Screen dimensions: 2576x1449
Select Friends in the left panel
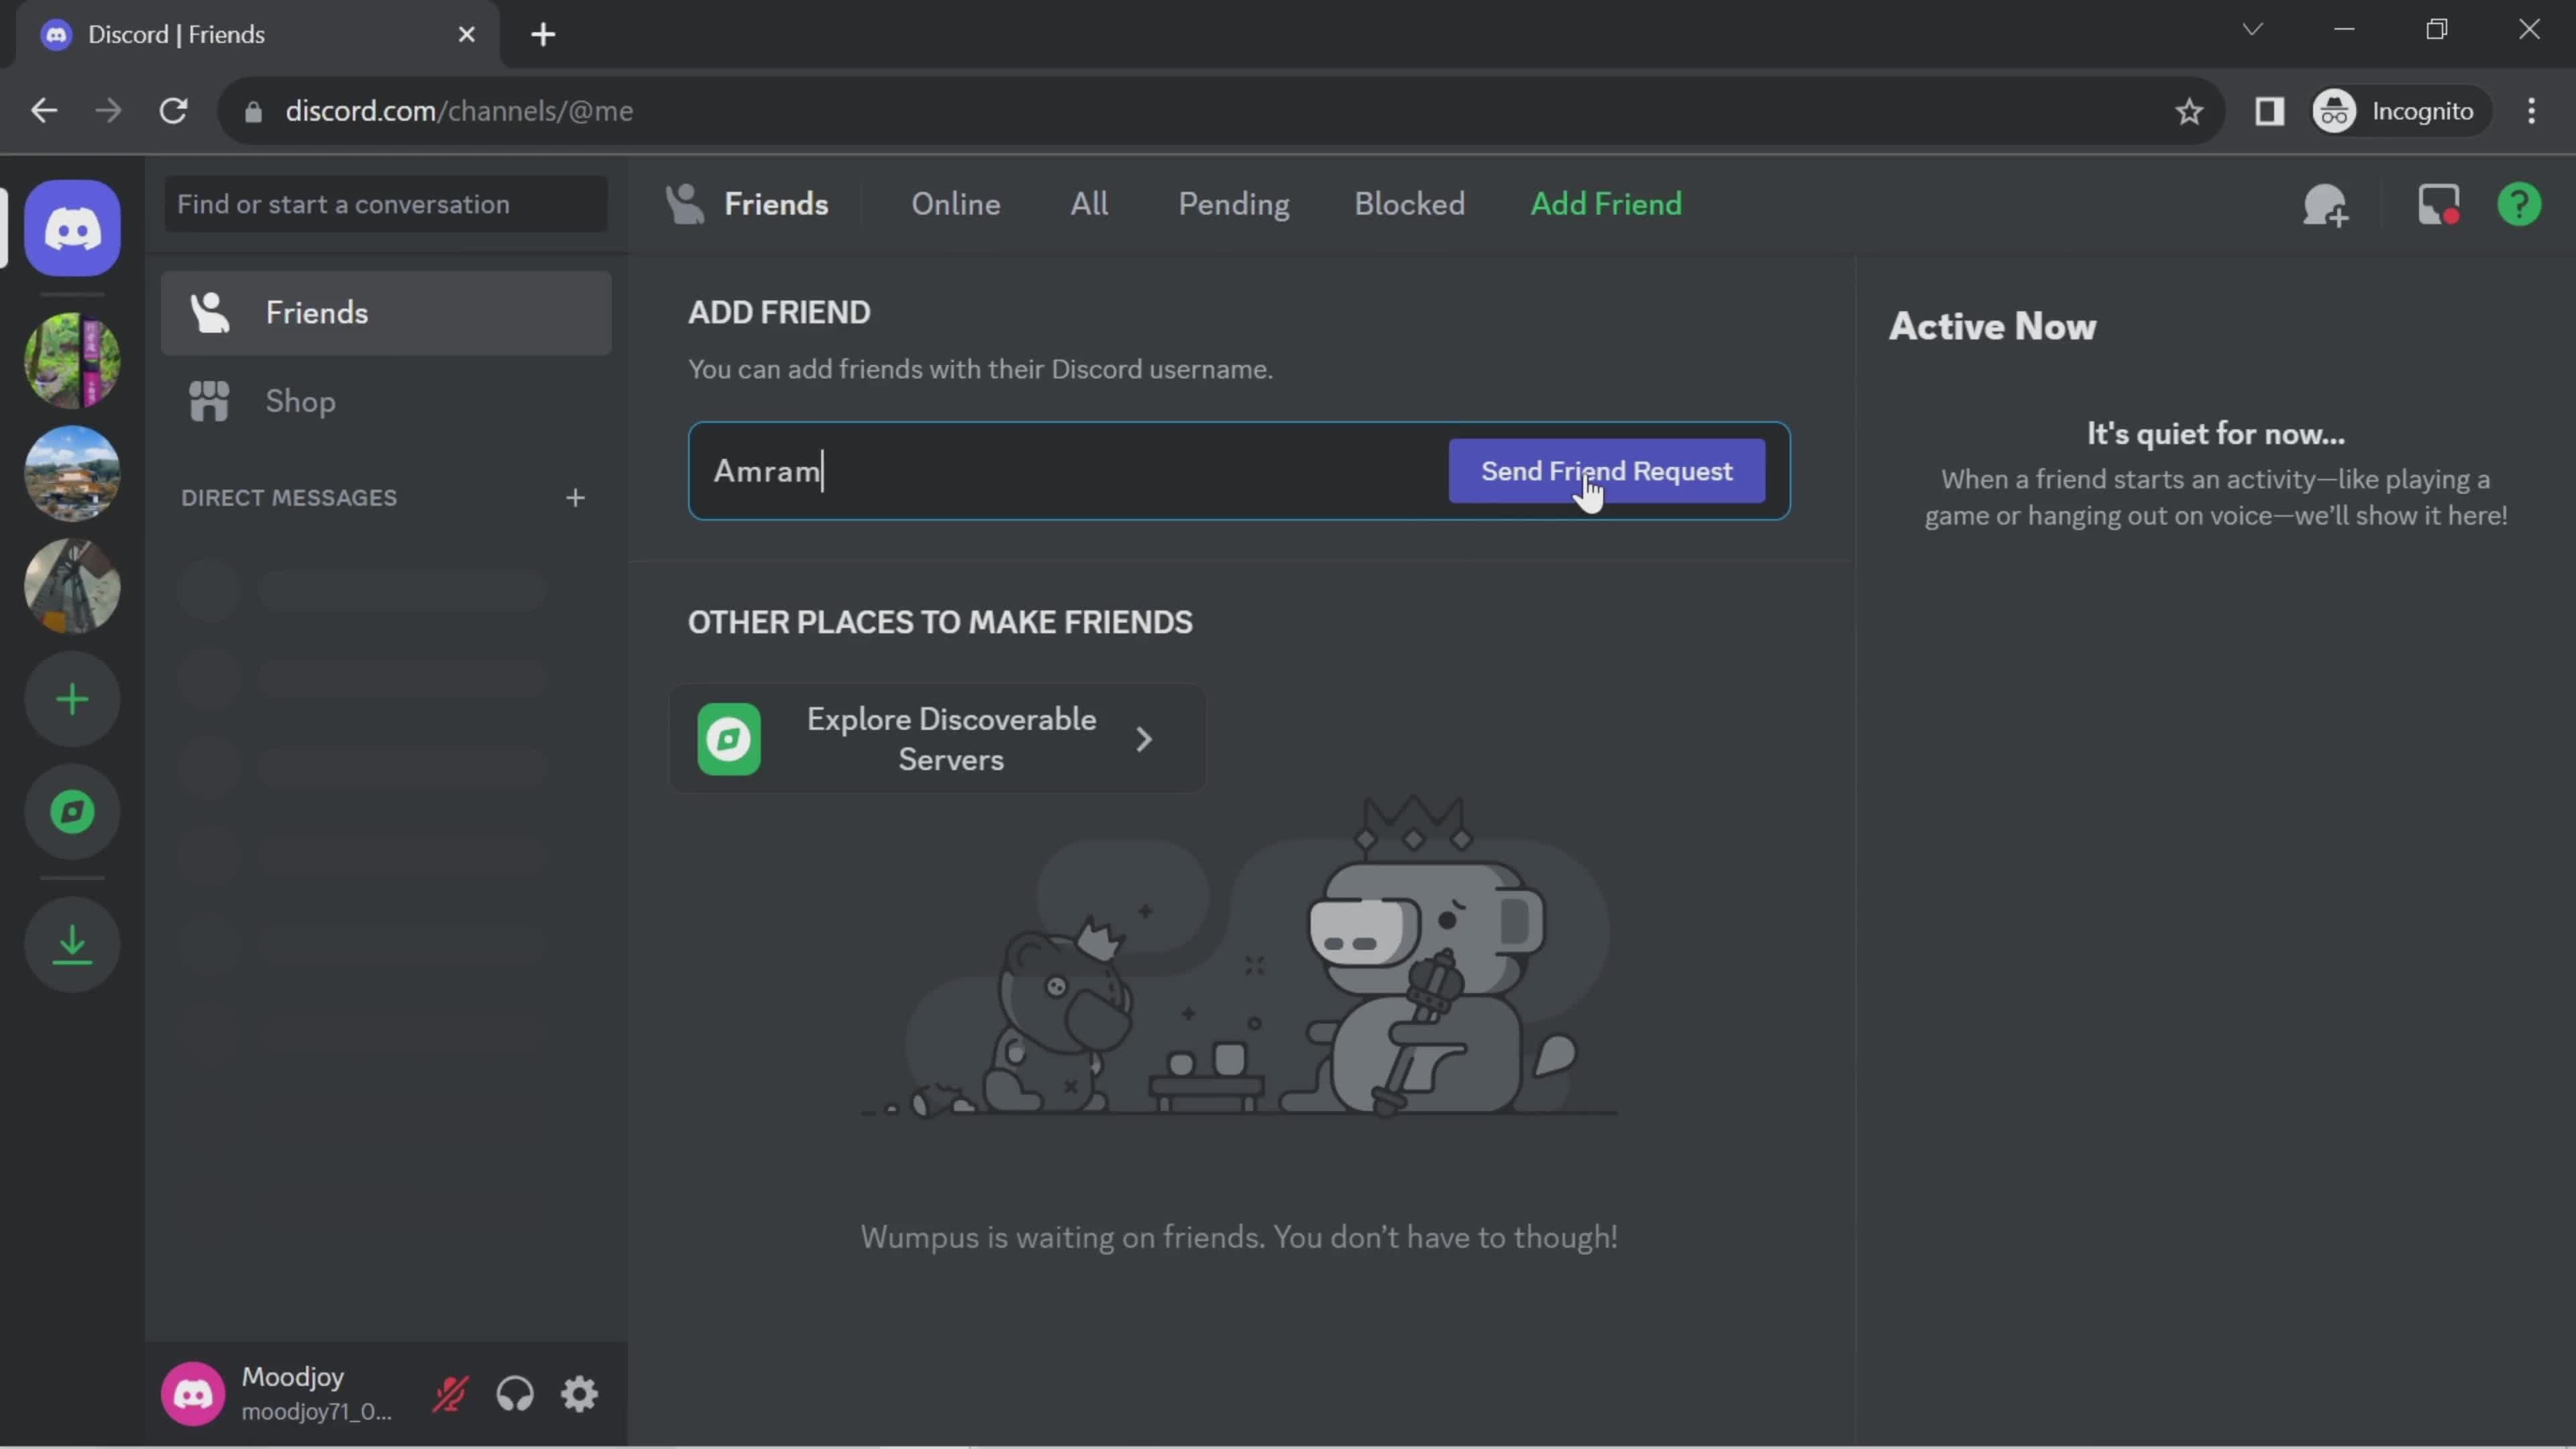click(386, 313)
